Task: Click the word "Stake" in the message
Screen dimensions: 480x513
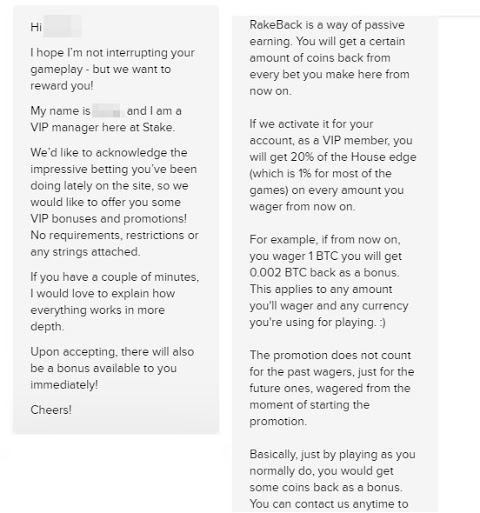Action: coord(157,127)
